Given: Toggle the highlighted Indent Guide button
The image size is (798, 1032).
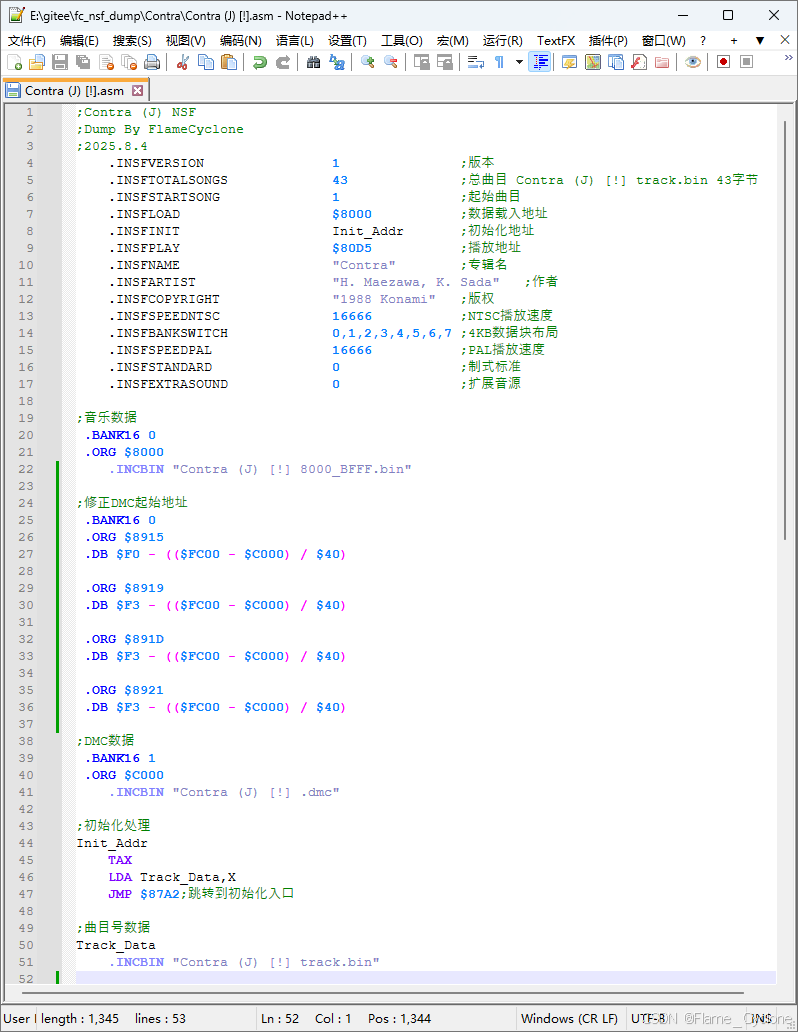Looking at the screenshot, I should [x=540, y=63].
